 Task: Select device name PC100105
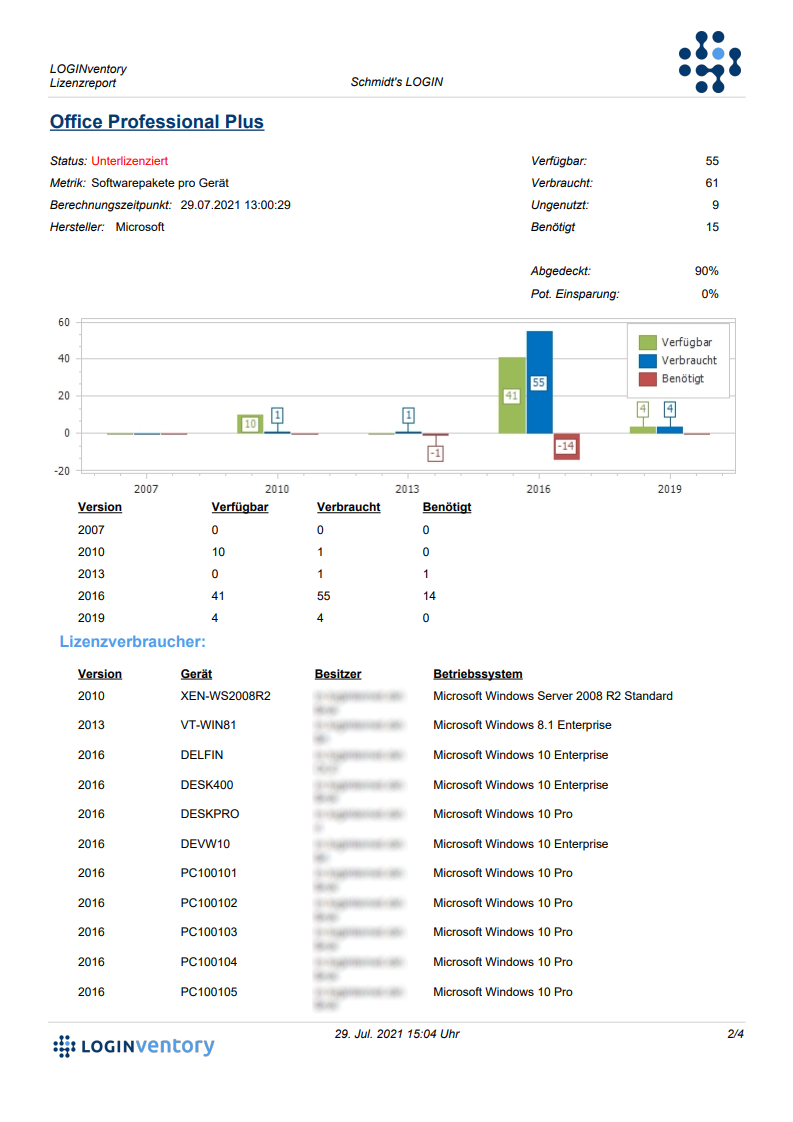click(209, 992)
